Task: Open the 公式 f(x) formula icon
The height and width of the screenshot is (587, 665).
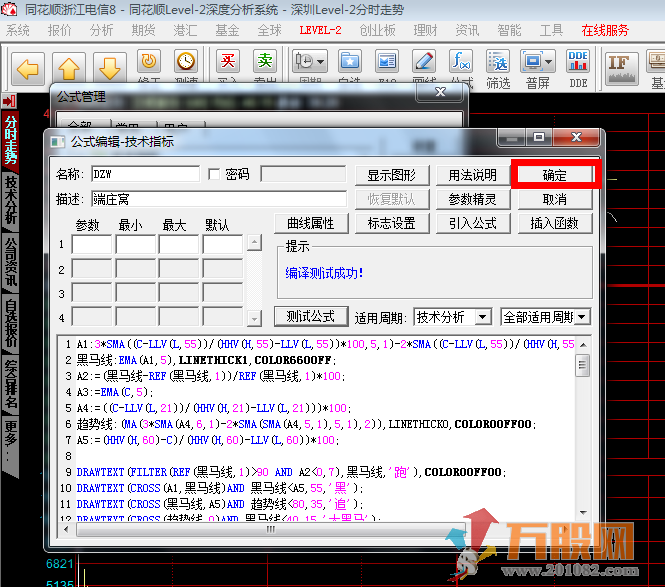Action: [461, 63]
